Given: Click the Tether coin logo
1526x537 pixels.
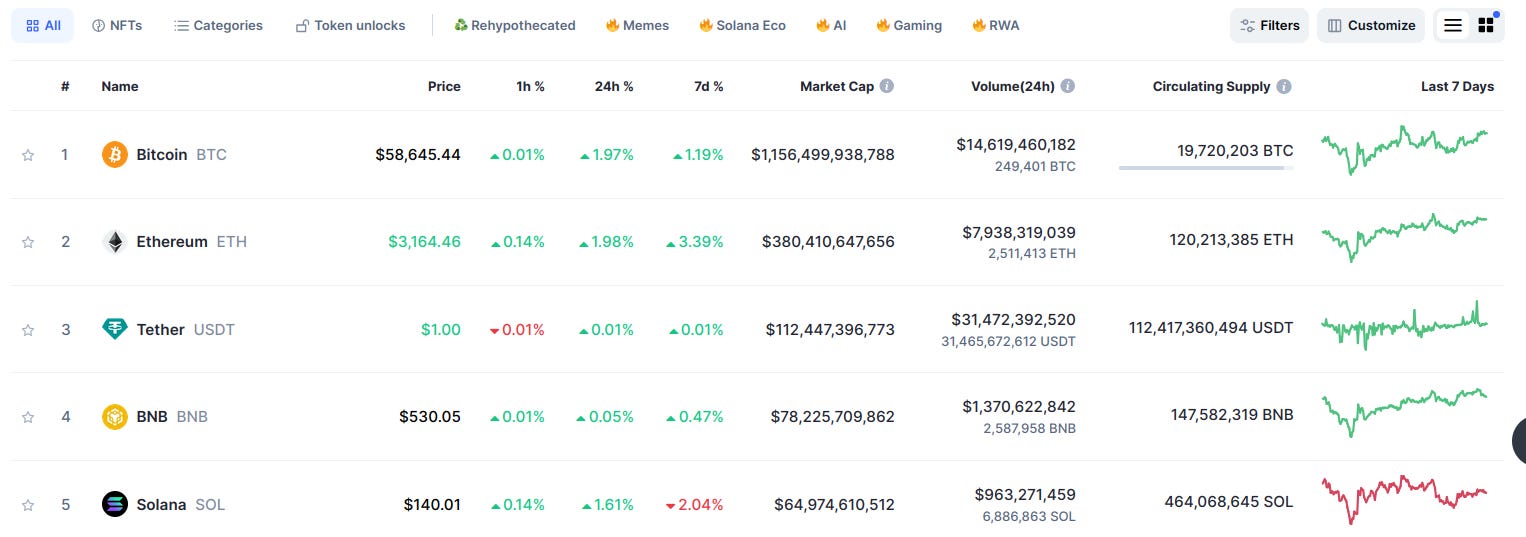Looking at the screenshot, I should 115,329.
